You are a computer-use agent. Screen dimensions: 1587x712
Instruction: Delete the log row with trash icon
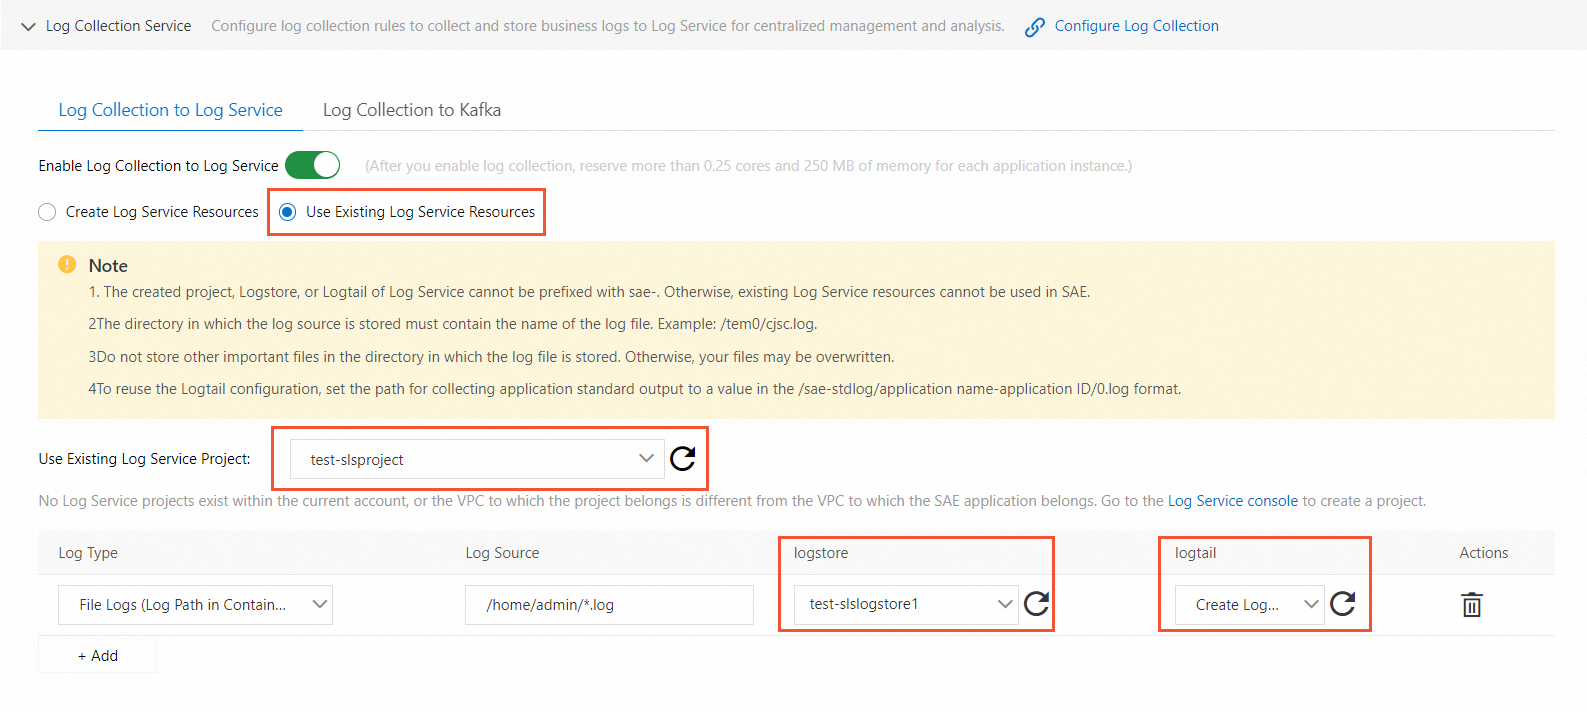point(1472,605)
